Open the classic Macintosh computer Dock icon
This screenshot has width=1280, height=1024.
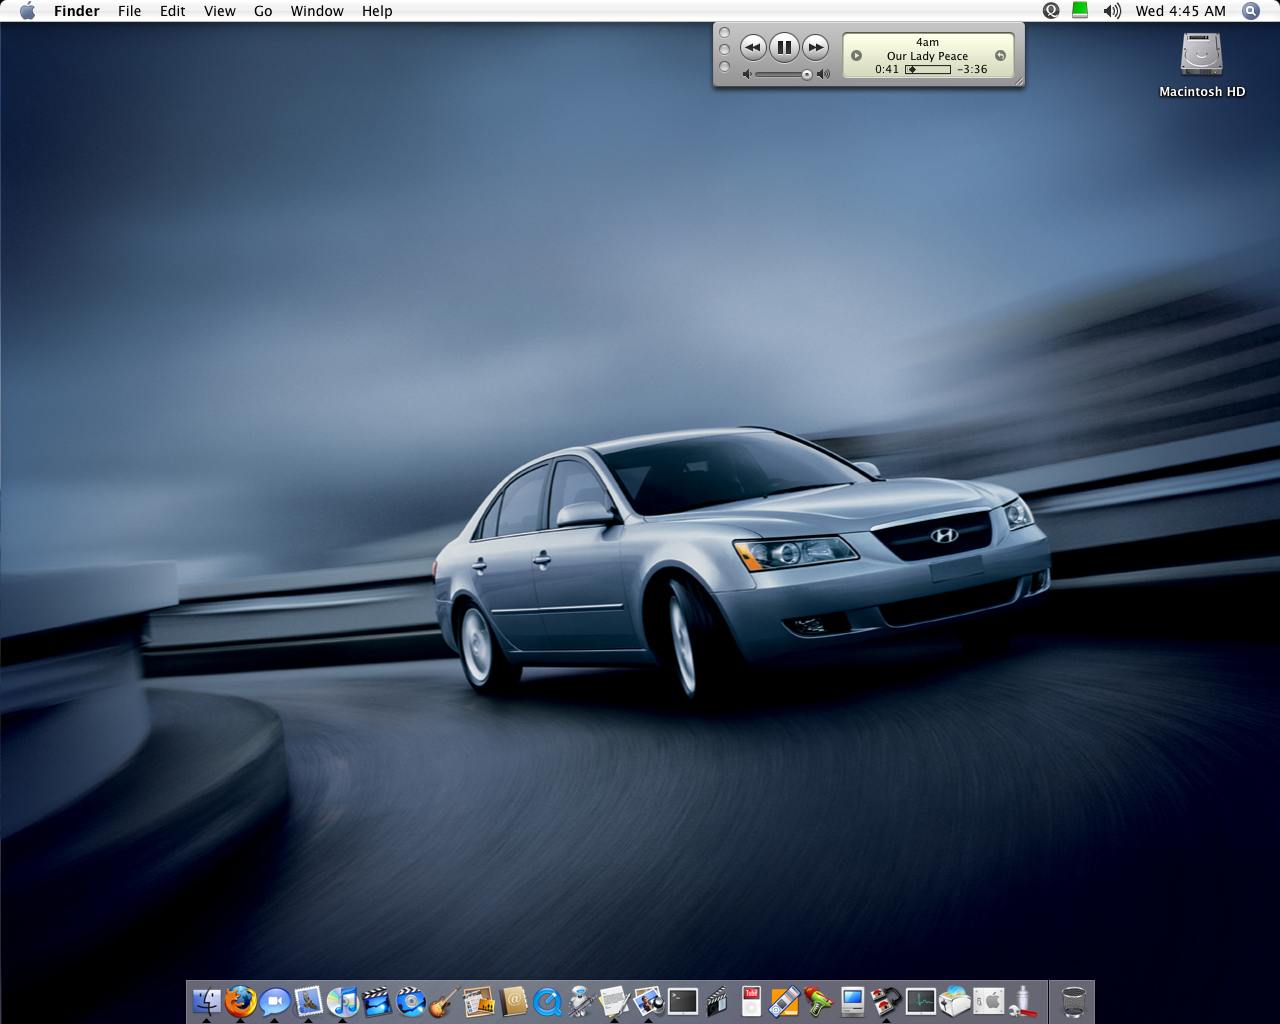click(x=853, y=1001)
